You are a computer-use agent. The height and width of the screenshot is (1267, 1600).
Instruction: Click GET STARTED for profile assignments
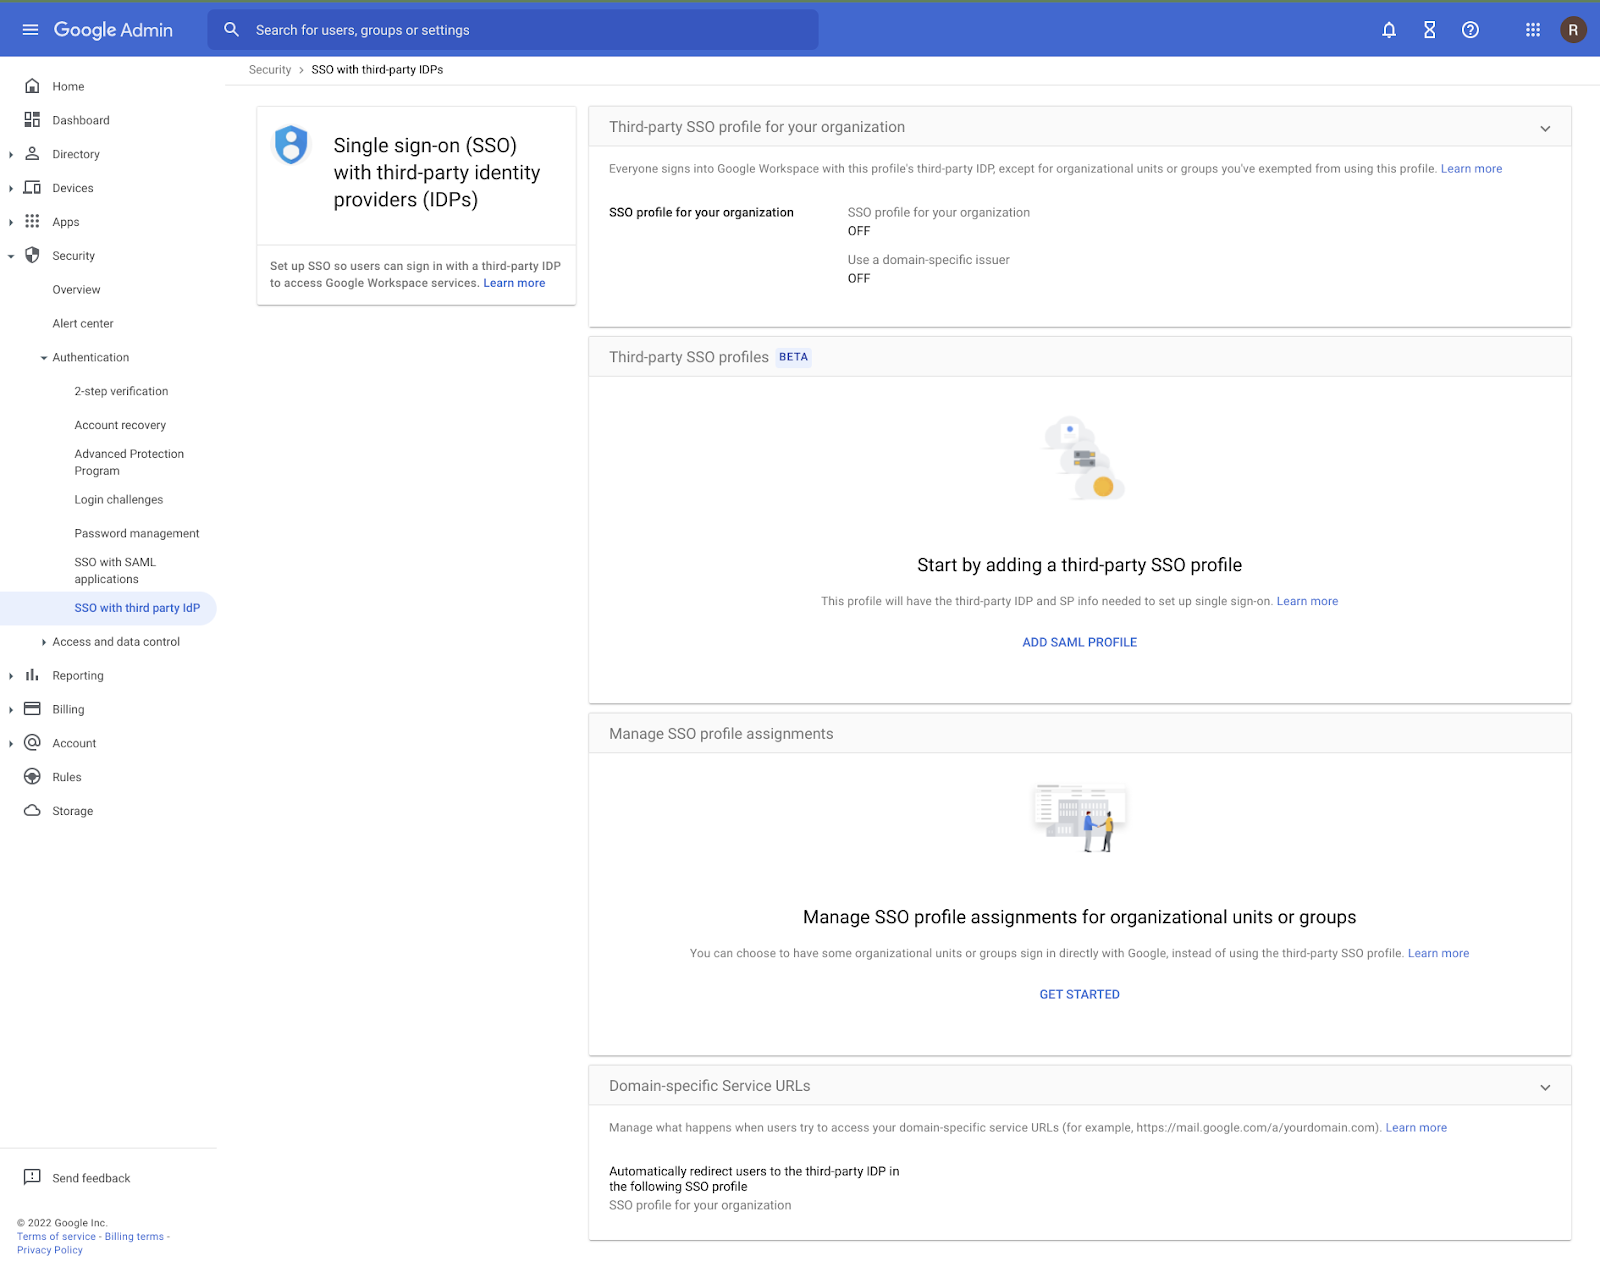pos(1079,994)
